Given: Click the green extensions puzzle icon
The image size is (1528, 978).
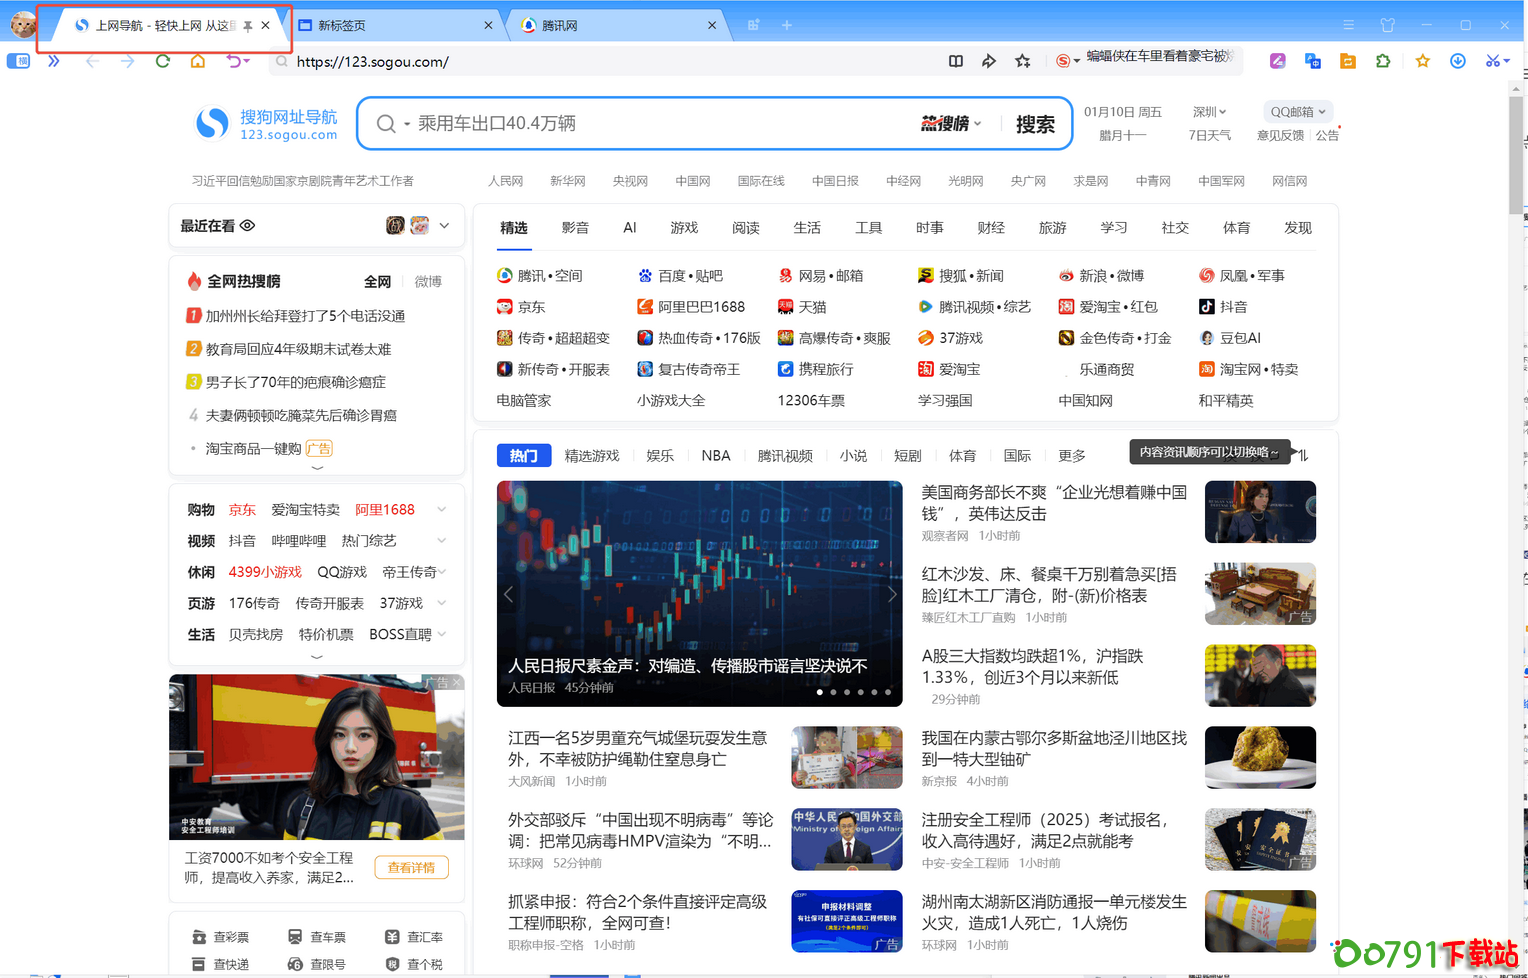Looking at the screenshot, I should 1382,61.
